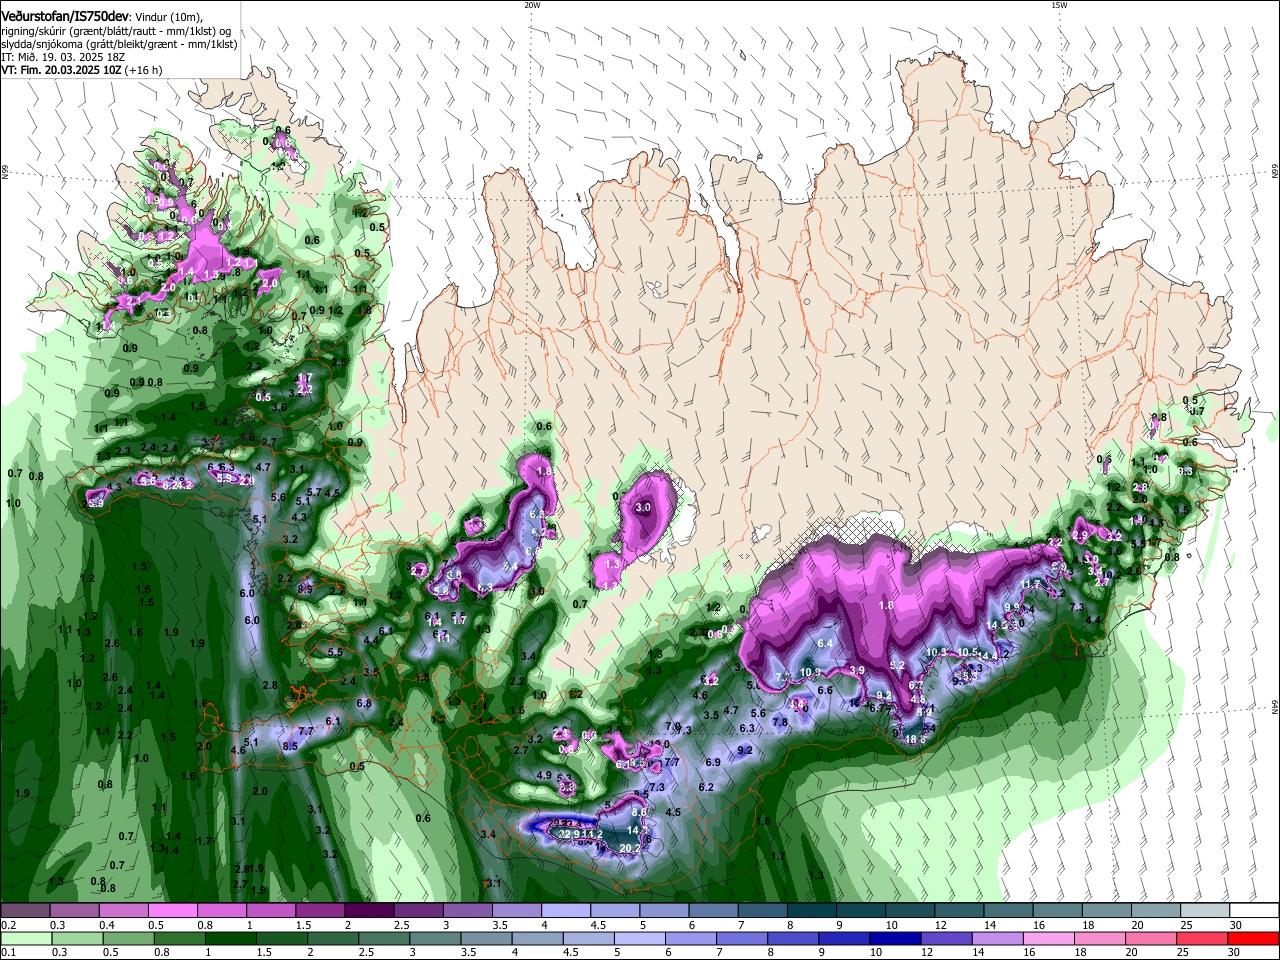1280x960 pixels.
Task: Click the white swatch ending the upper legend scale
Action: pos(1254,910)
